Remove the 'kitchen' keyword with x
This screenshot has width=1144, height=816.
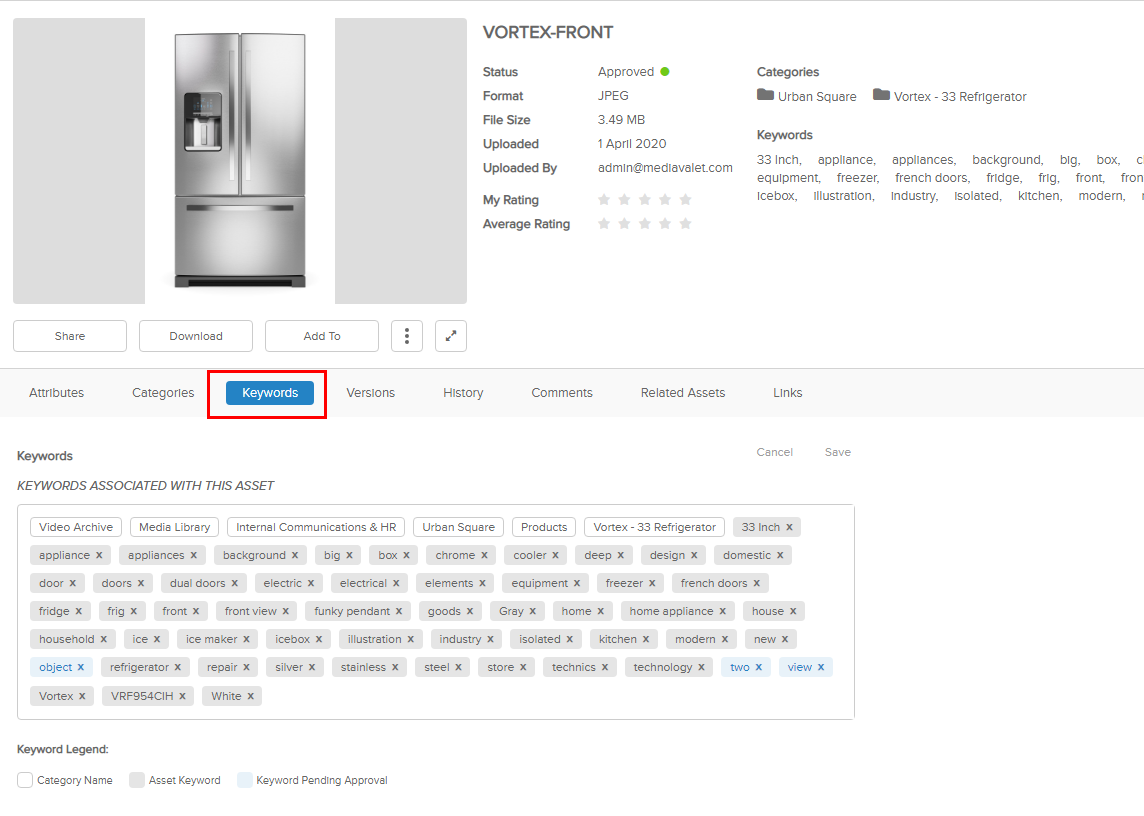click(x=646, y=639)
